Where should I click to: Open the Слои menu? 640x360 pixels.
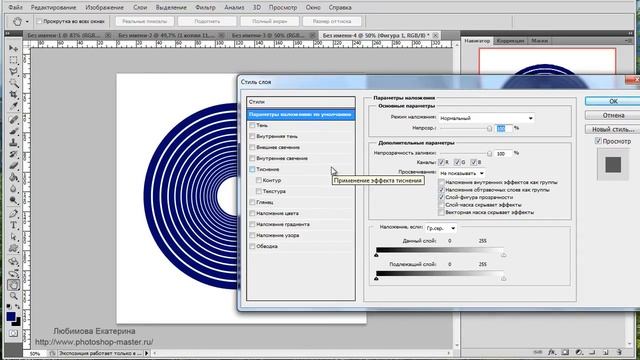pos(140,7)
